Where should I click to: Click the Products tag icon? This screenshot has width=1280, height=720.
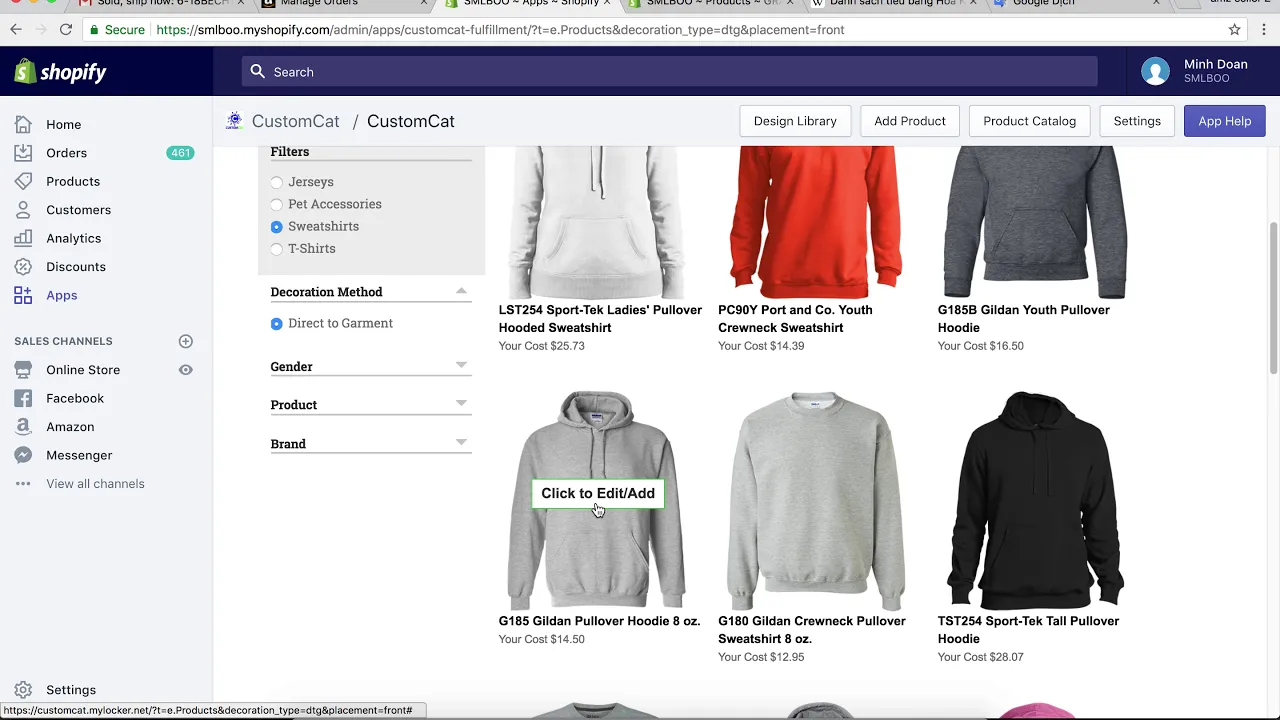(23, 181)
